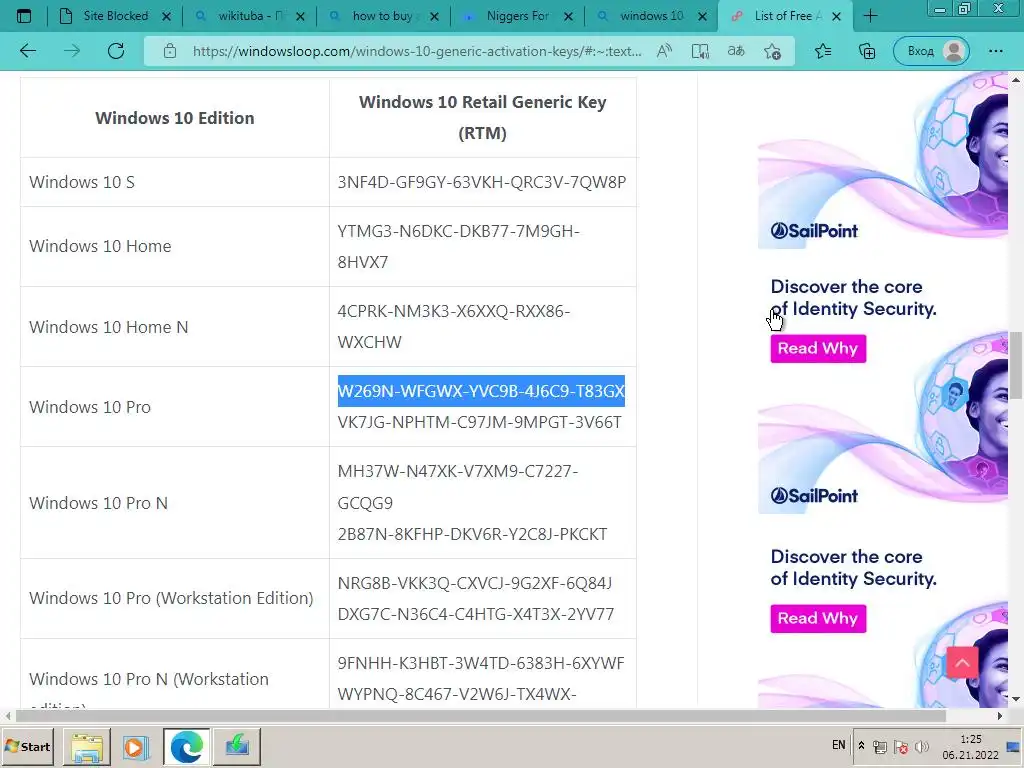Add this page to favorites
This screenshot has width=1024, height=768.
(x=773, y=51)
